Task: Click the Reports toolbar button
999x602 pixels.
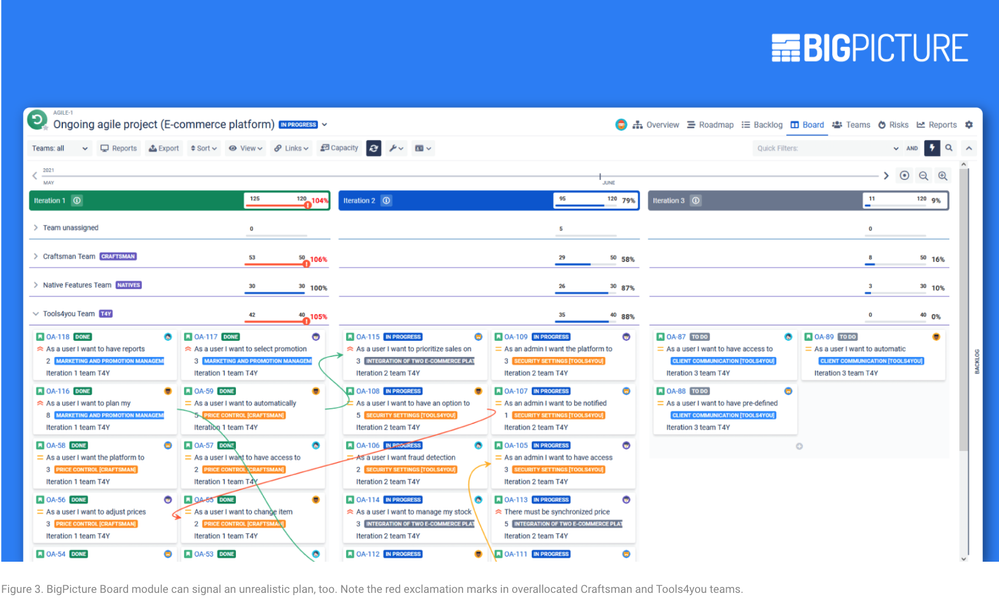Action: coord(119,148)
